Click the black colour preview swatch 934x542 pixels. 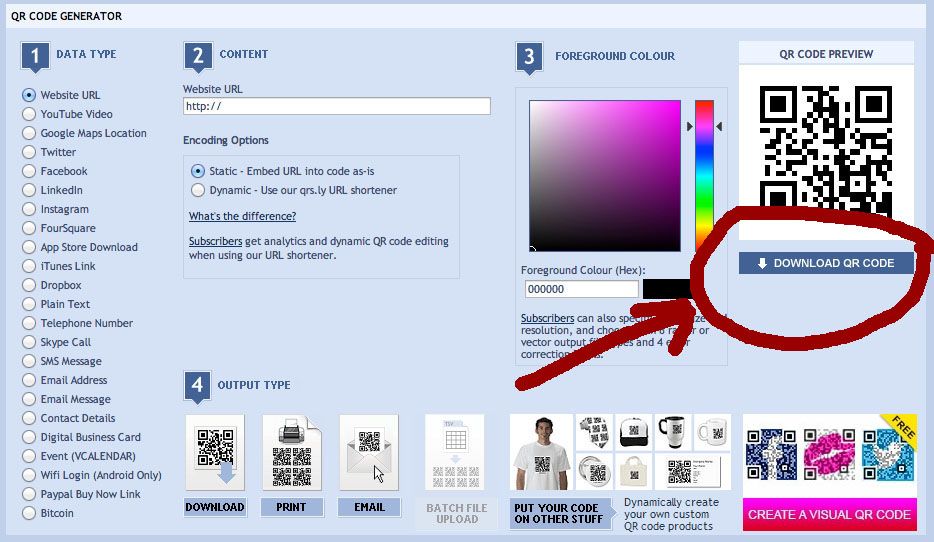click(667, 289)
